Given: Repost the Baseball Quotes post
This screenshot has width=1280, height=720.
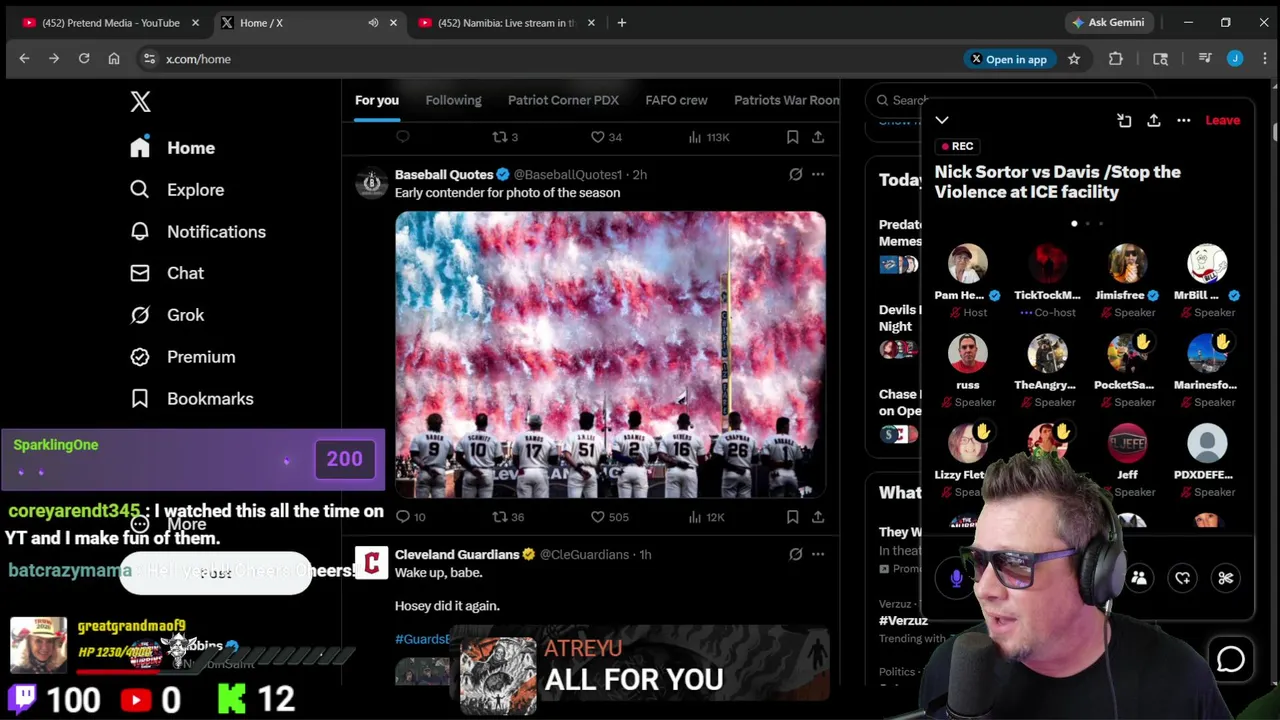Looking at the screenshot, I should [x=500, y=517].
